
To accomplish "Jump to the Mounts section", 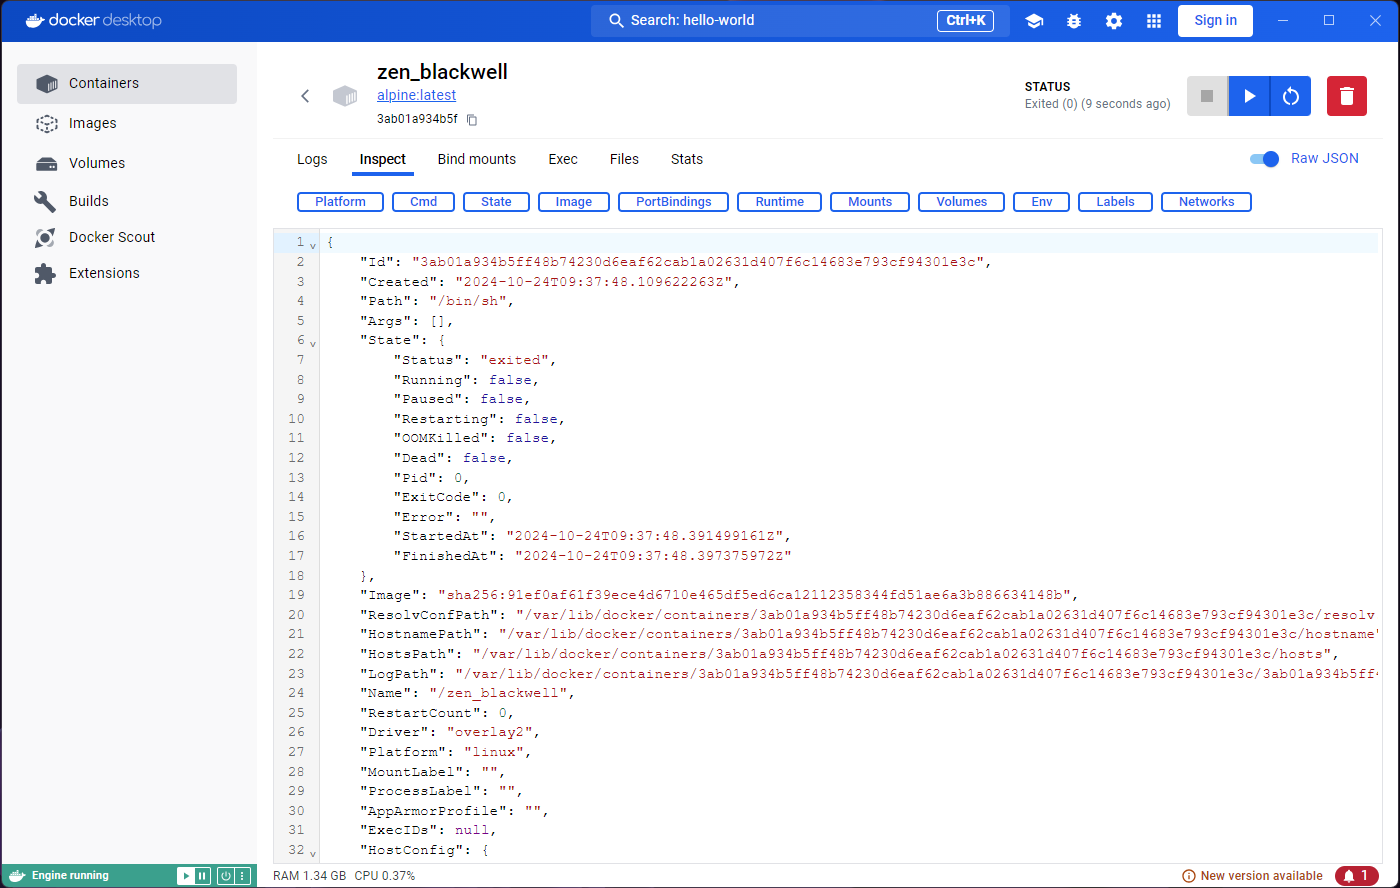I will click(x=870, y=202).
